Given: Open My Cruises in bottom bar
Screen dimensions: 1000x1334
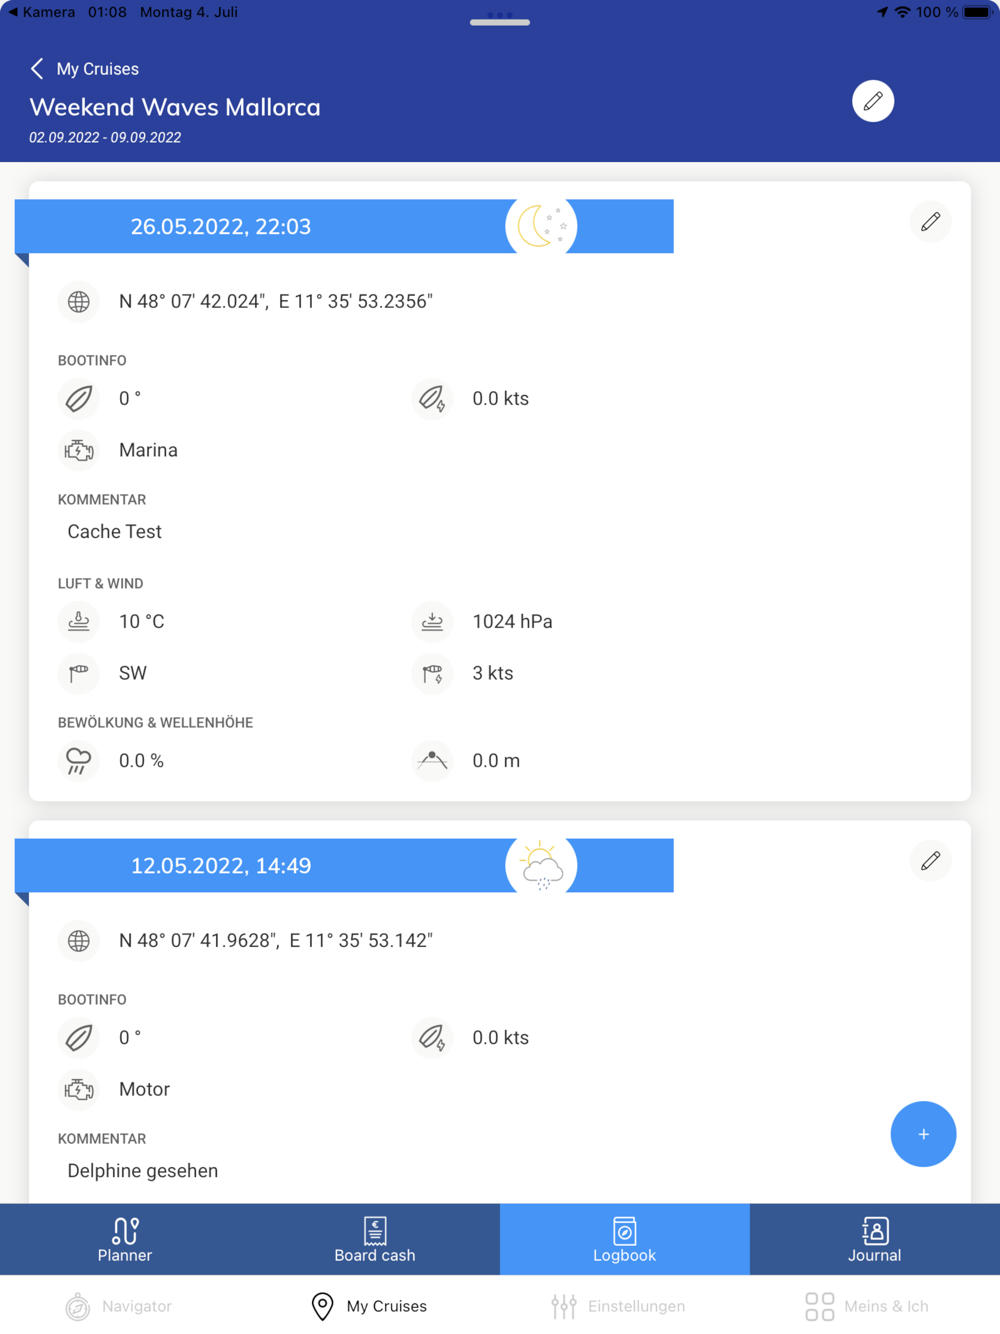Looking at the screenshot, I should 369,1306.
